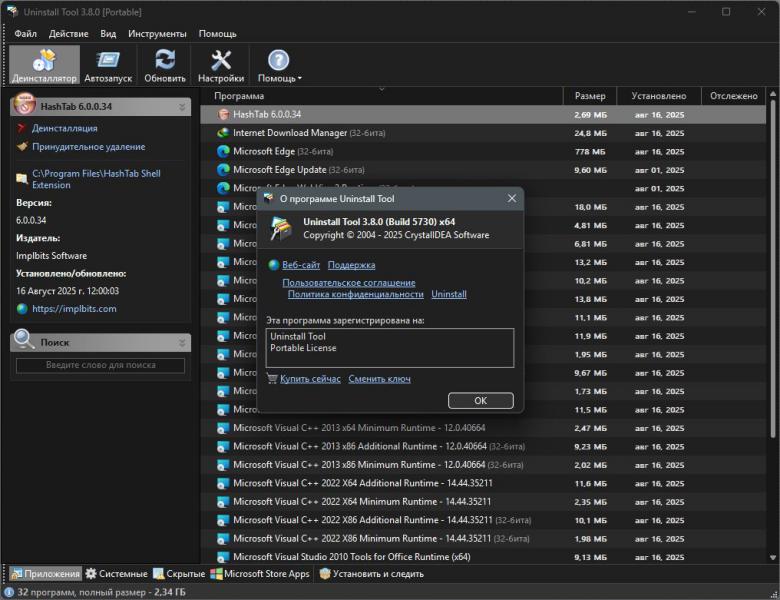Collapse the HashTab details panel header
The width and height of the screenshot is (780, 600).
click(183, 106)
